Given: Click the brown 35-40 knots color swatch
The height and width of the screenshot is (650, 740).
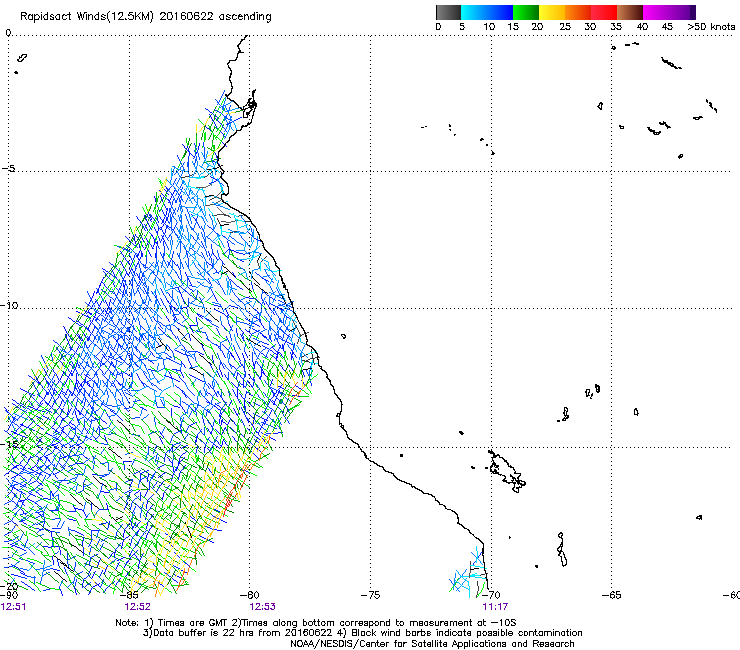Looking at the screenshot, I should [x=630, y=12].
